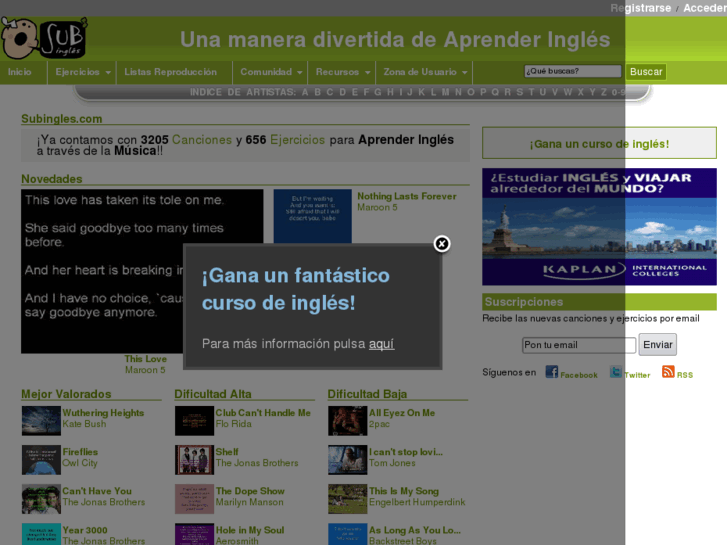Open 2pac artist link
The image size is (727, 545).
[x=379, y=424]
